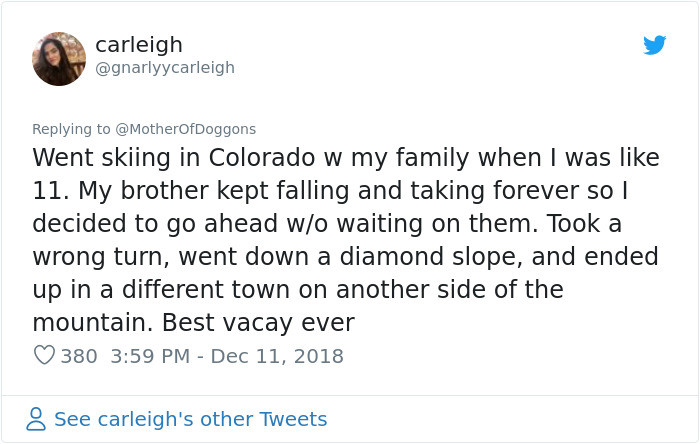Open the @gnarlyycarleigh handle link
Screen dimensions: 700x444
point(165,68)
